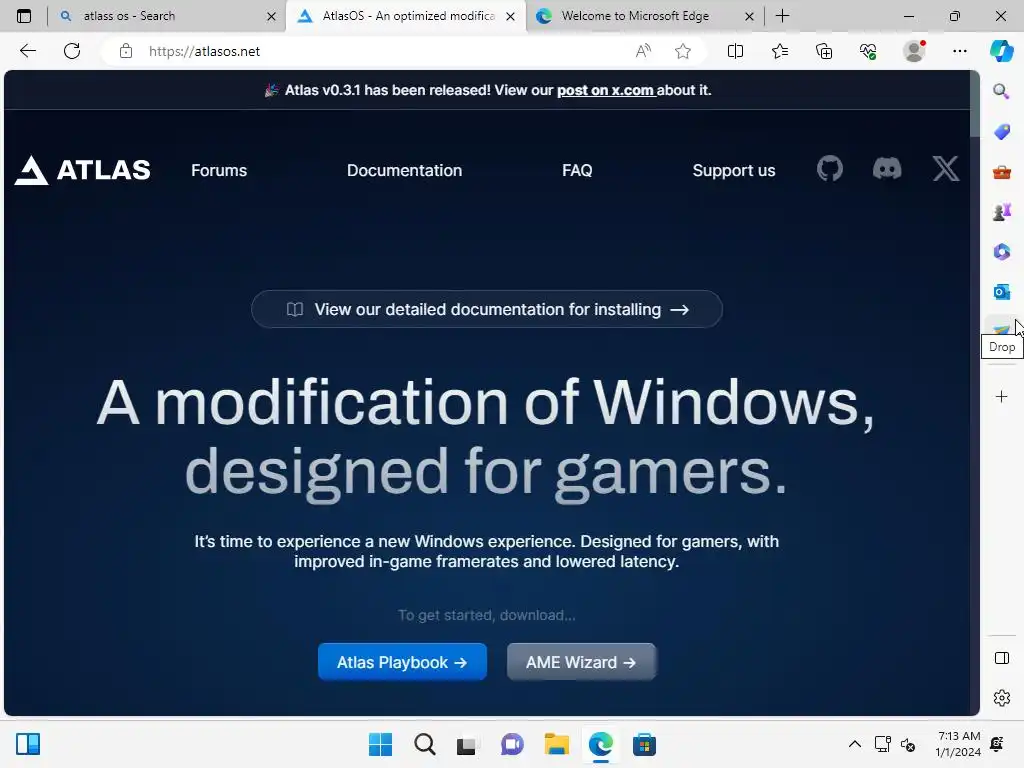The height and width of the screenshot is (768, 1024).
Task: Add a sidebar app with plus icon
Action: coord(1001,396)
